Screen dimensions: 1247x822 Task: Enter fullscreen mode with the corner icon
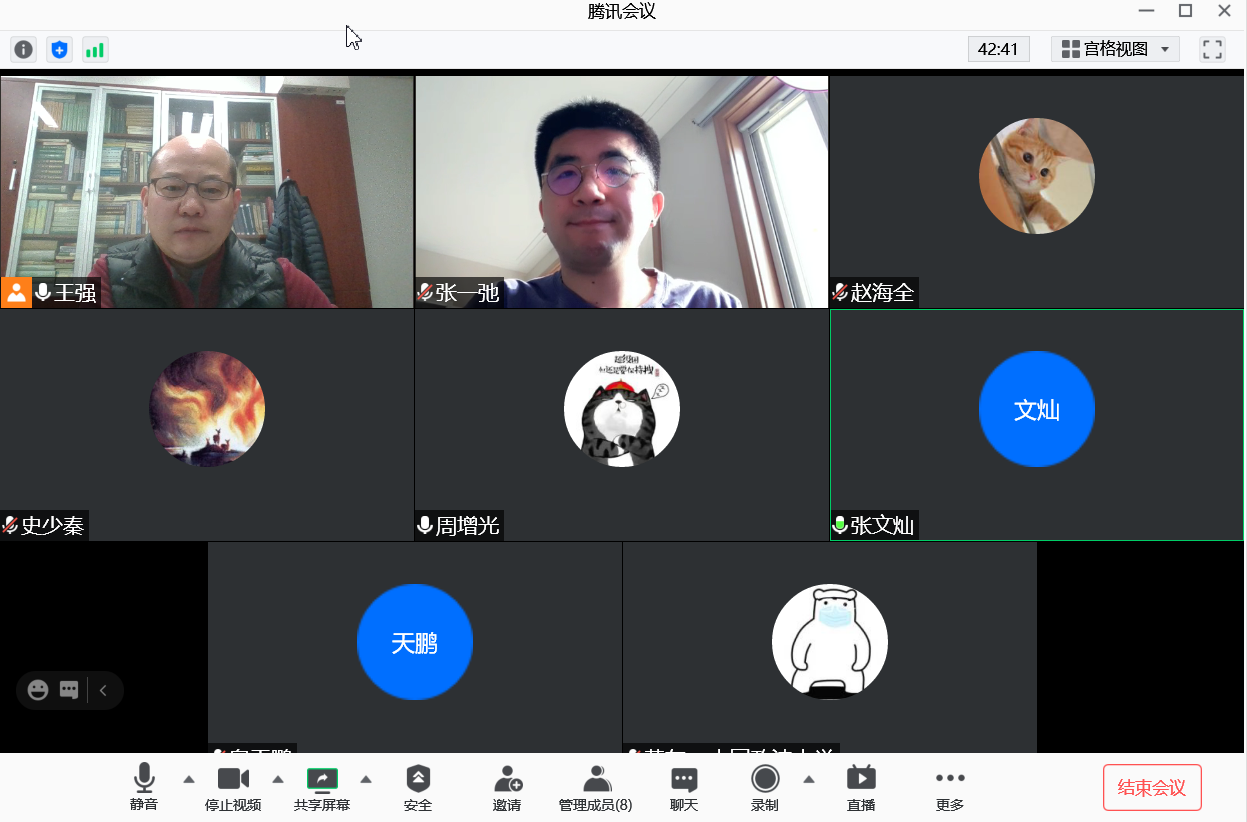pyautogui.click(x=1212, y=49)
